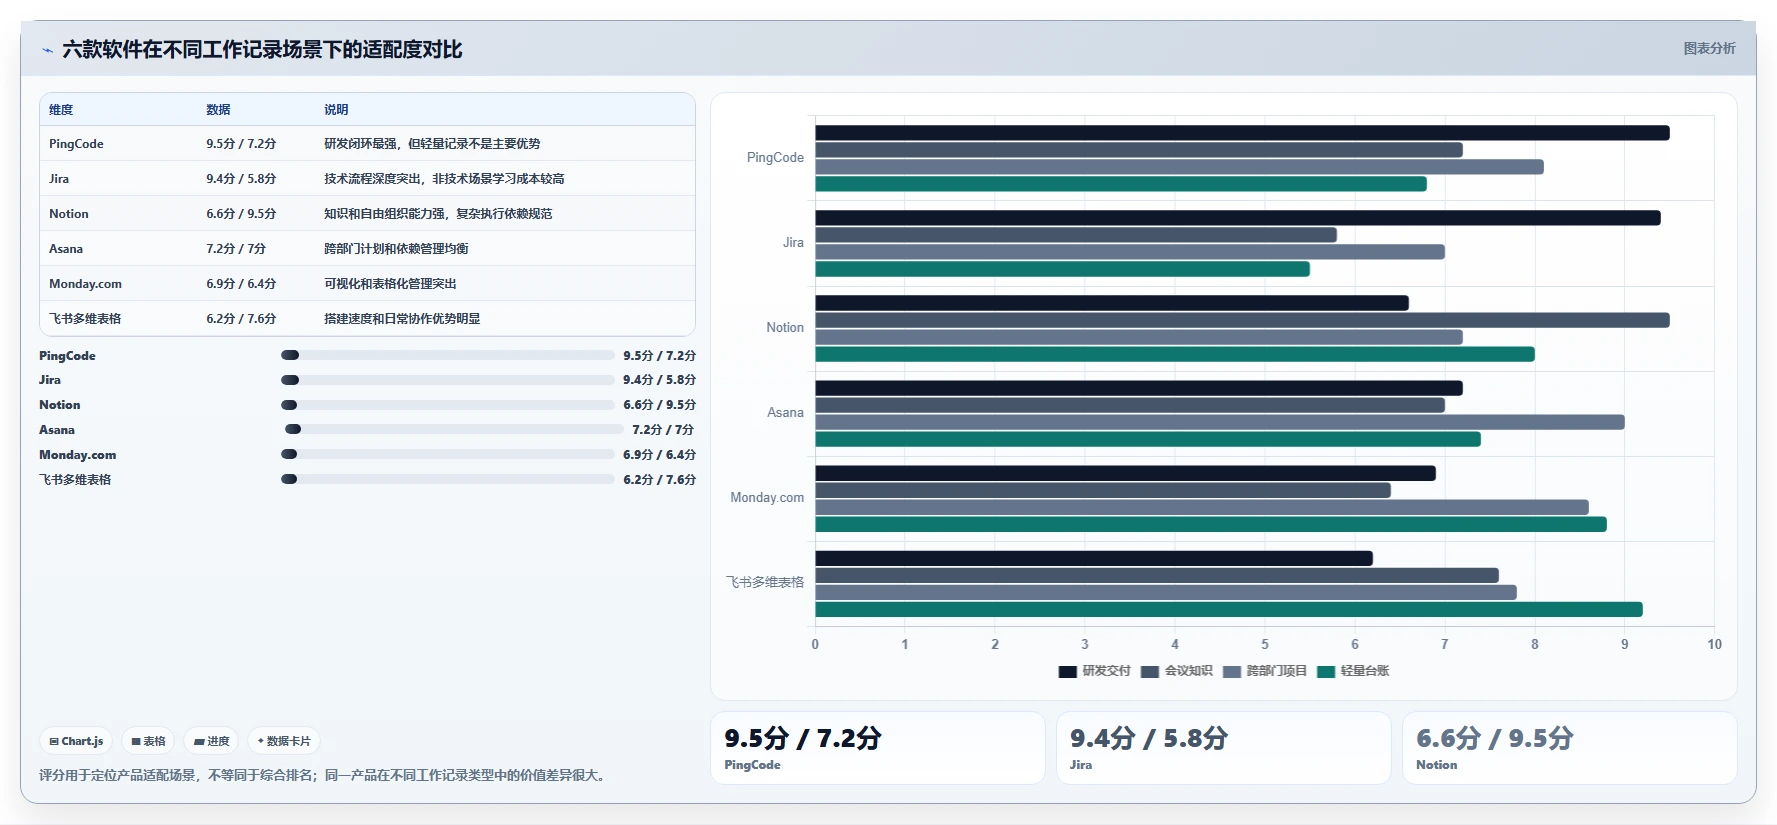The image size is (1777, 825).
Task: Click the footer note starting 评分用于定位产品适配场景
Action: pos(324,775)
